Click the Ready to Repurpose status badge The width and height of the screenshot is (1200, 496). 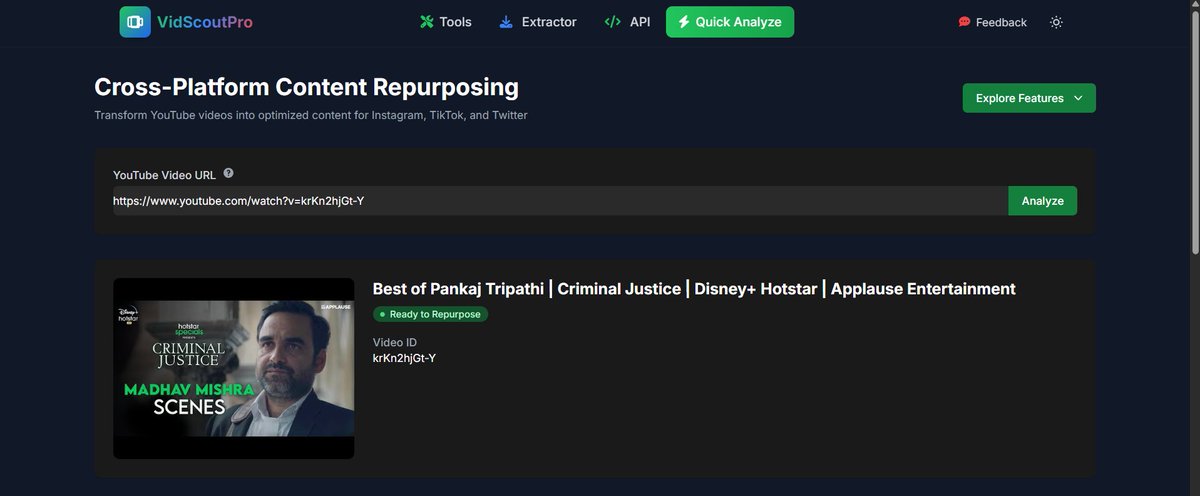430,314
